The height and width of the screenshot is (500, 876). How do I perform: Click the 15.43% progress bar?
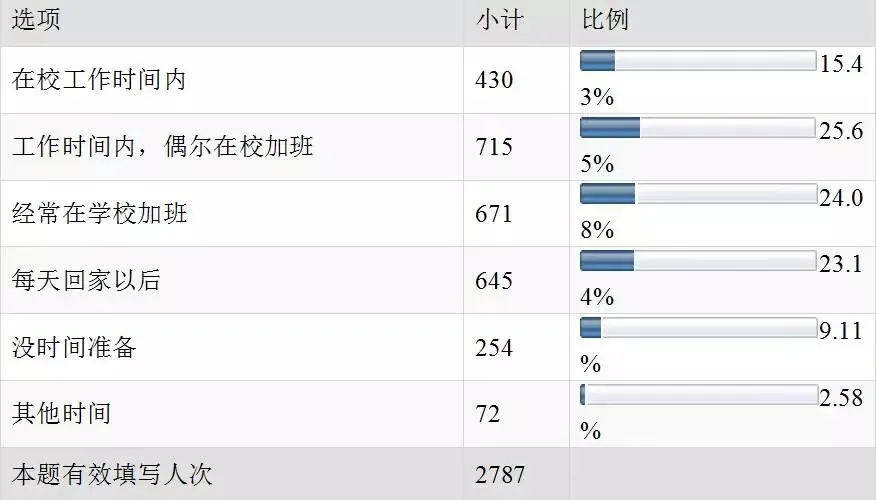[x=698, y=62]
